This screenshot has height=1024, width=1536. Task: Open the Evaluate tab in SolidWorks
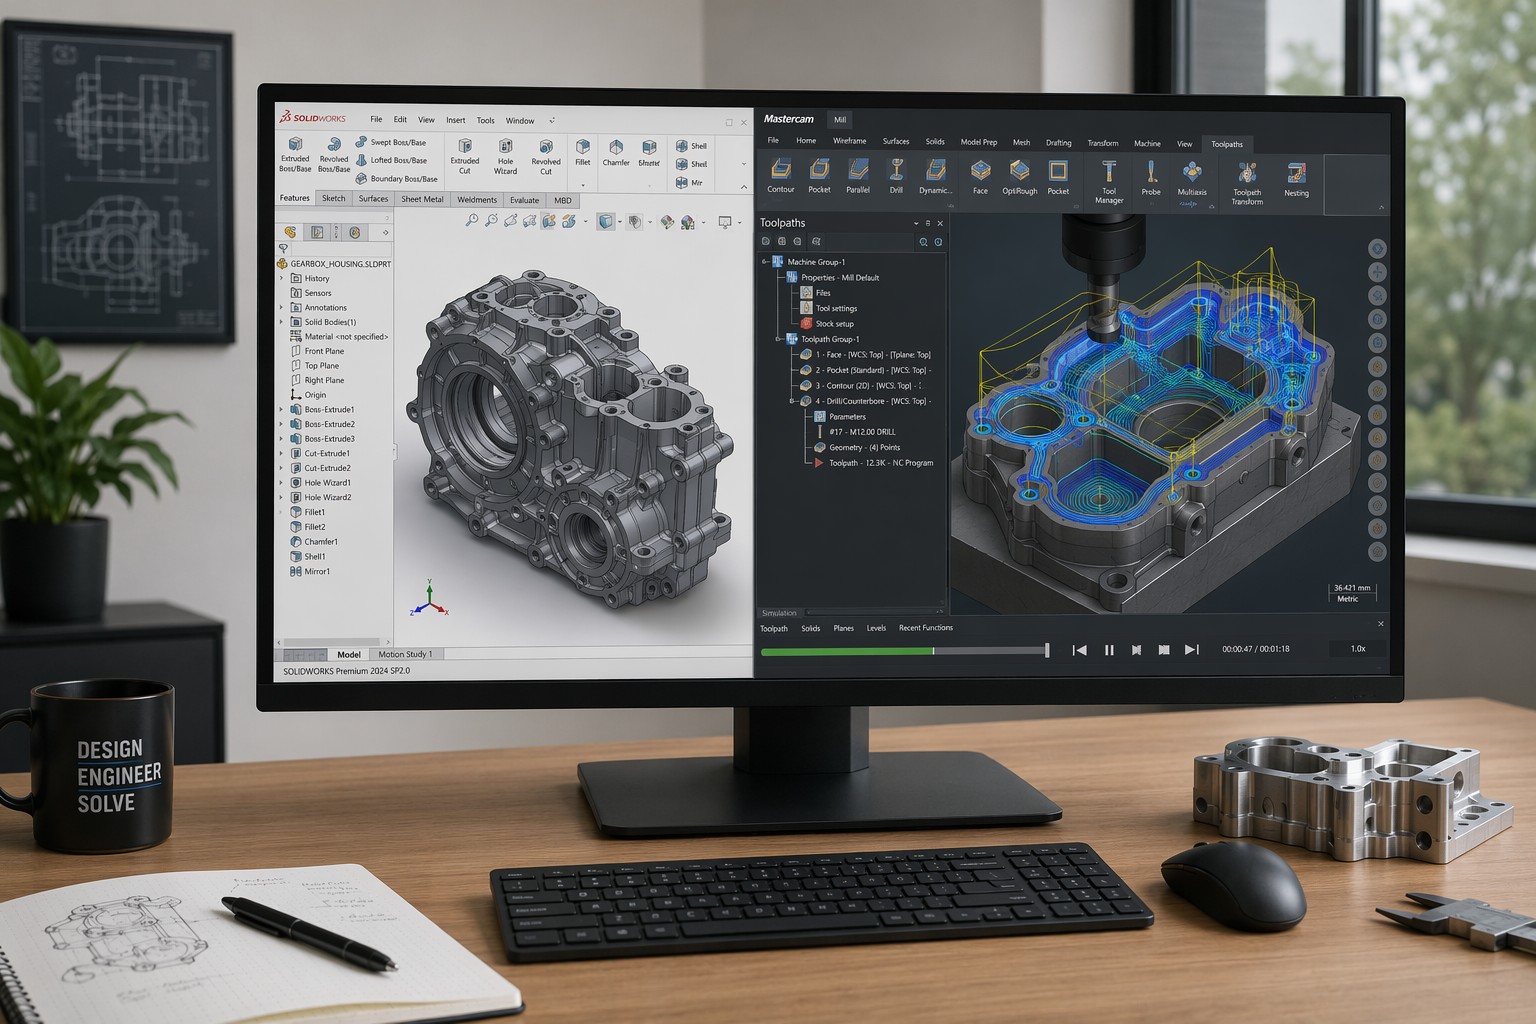[525, 200]
